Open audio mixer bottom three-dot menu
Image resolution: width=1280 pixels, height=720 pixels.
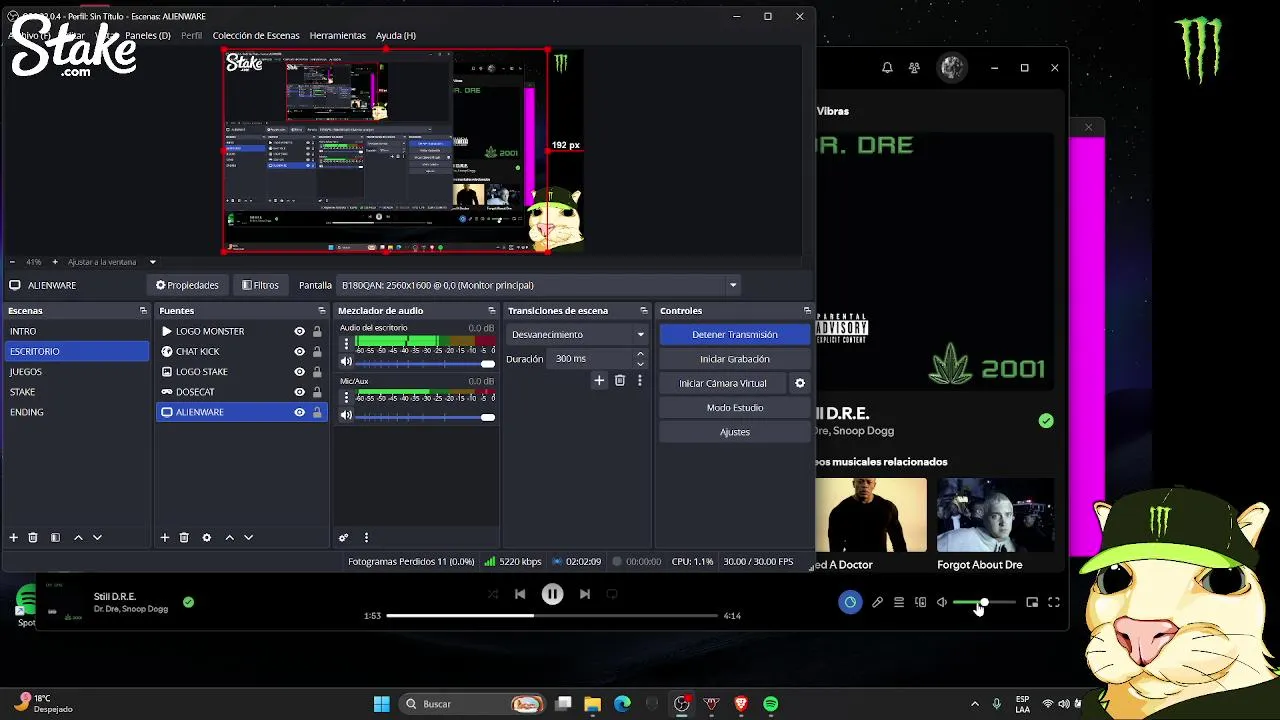366,537
